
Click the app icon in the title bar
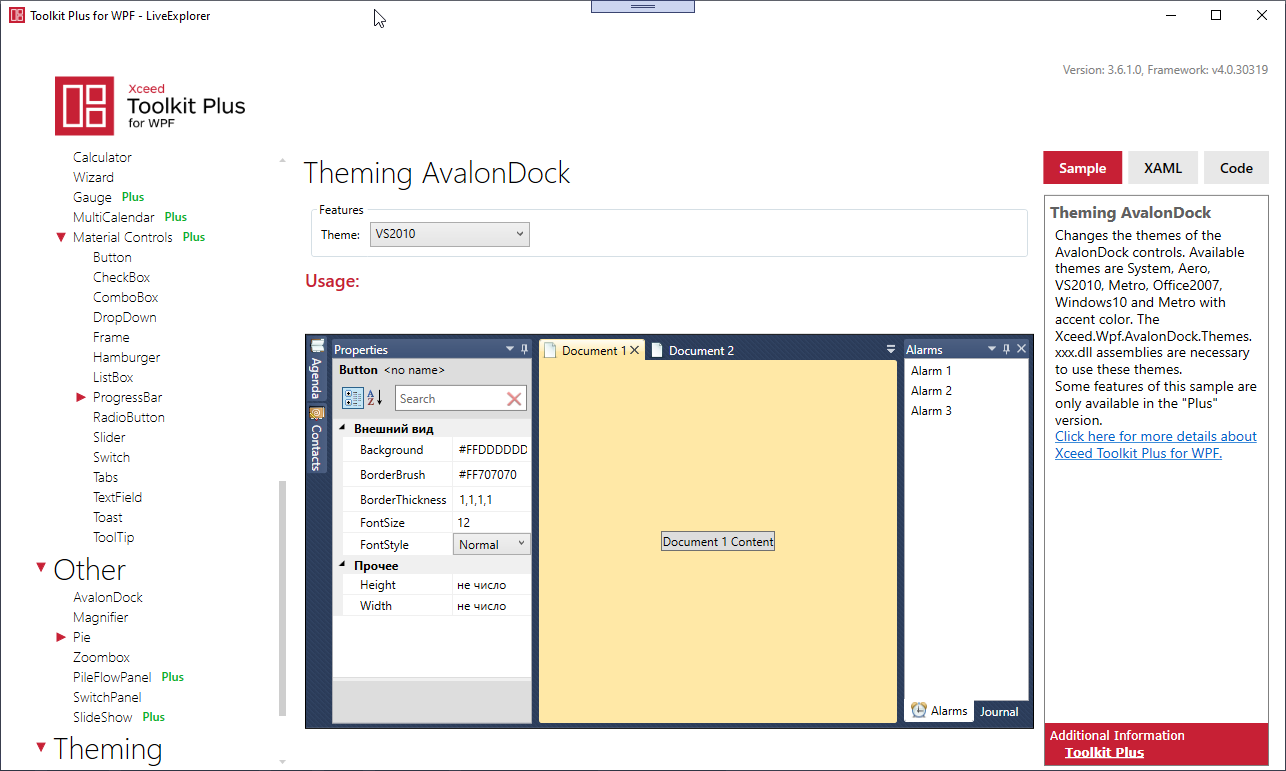pyautogui.click(x=17, y=15)
